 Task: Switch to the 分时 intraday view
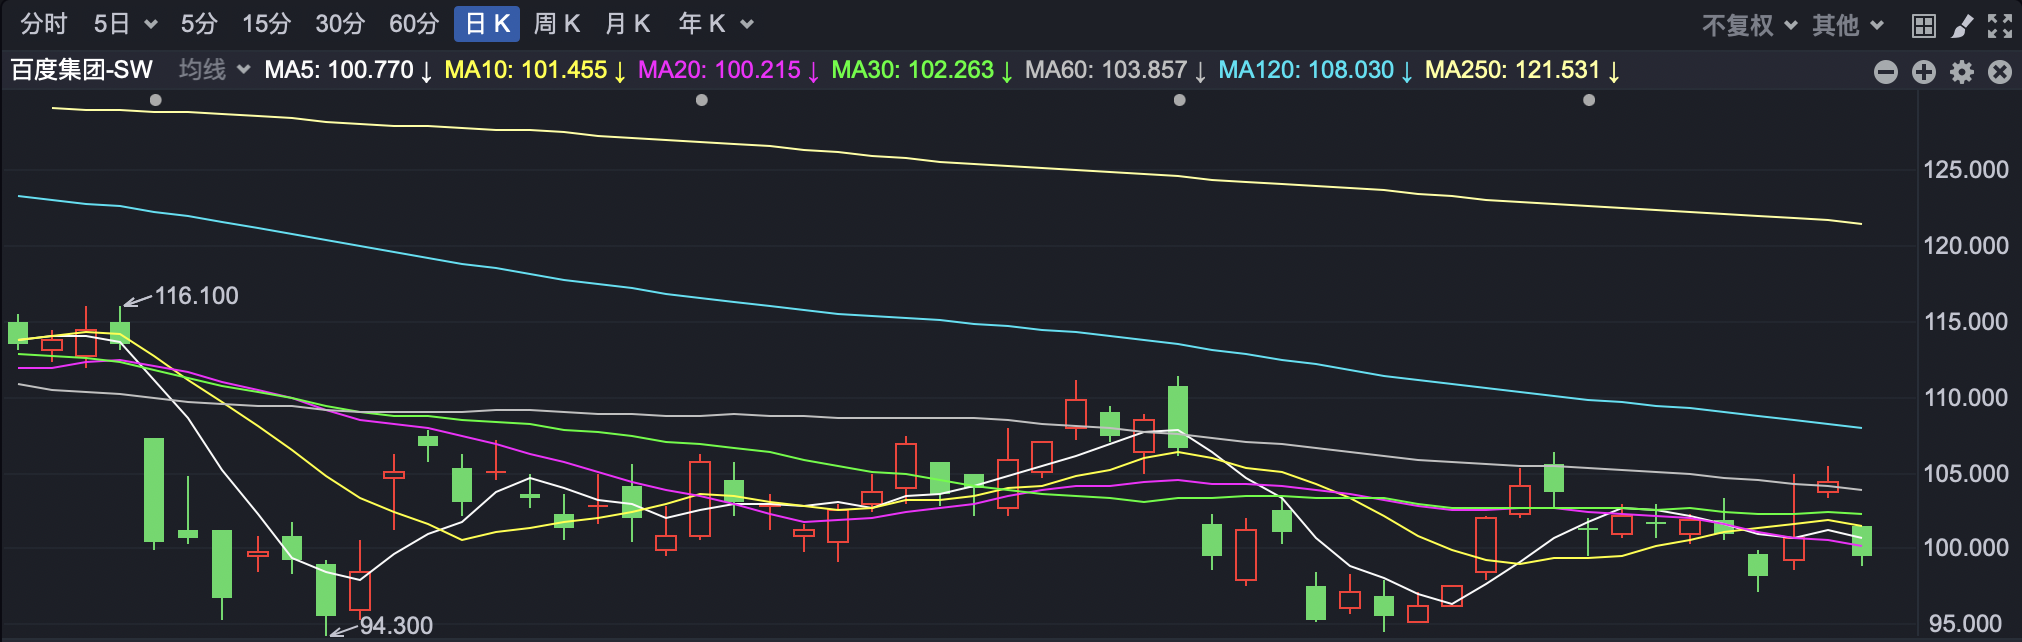pyautogui.click(x=43, y=24)
